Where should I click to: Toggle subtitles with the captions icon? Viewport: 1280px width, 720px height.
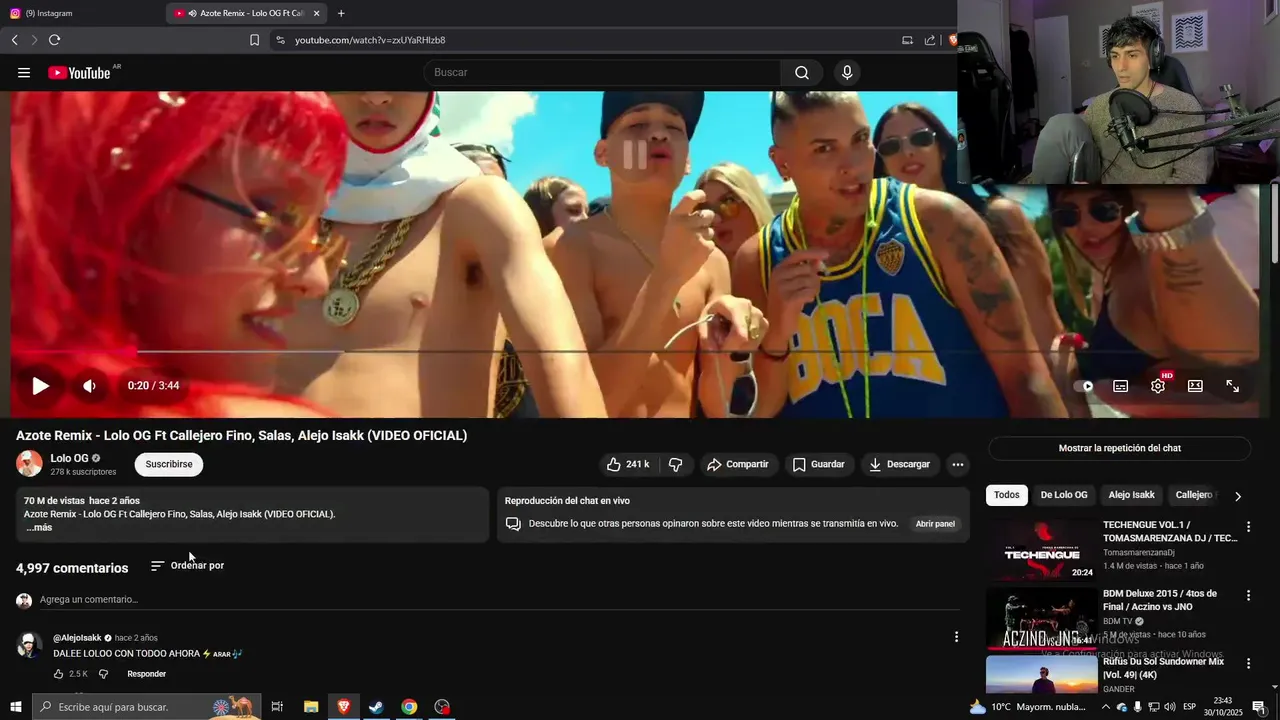click(x=1121, y=386)
